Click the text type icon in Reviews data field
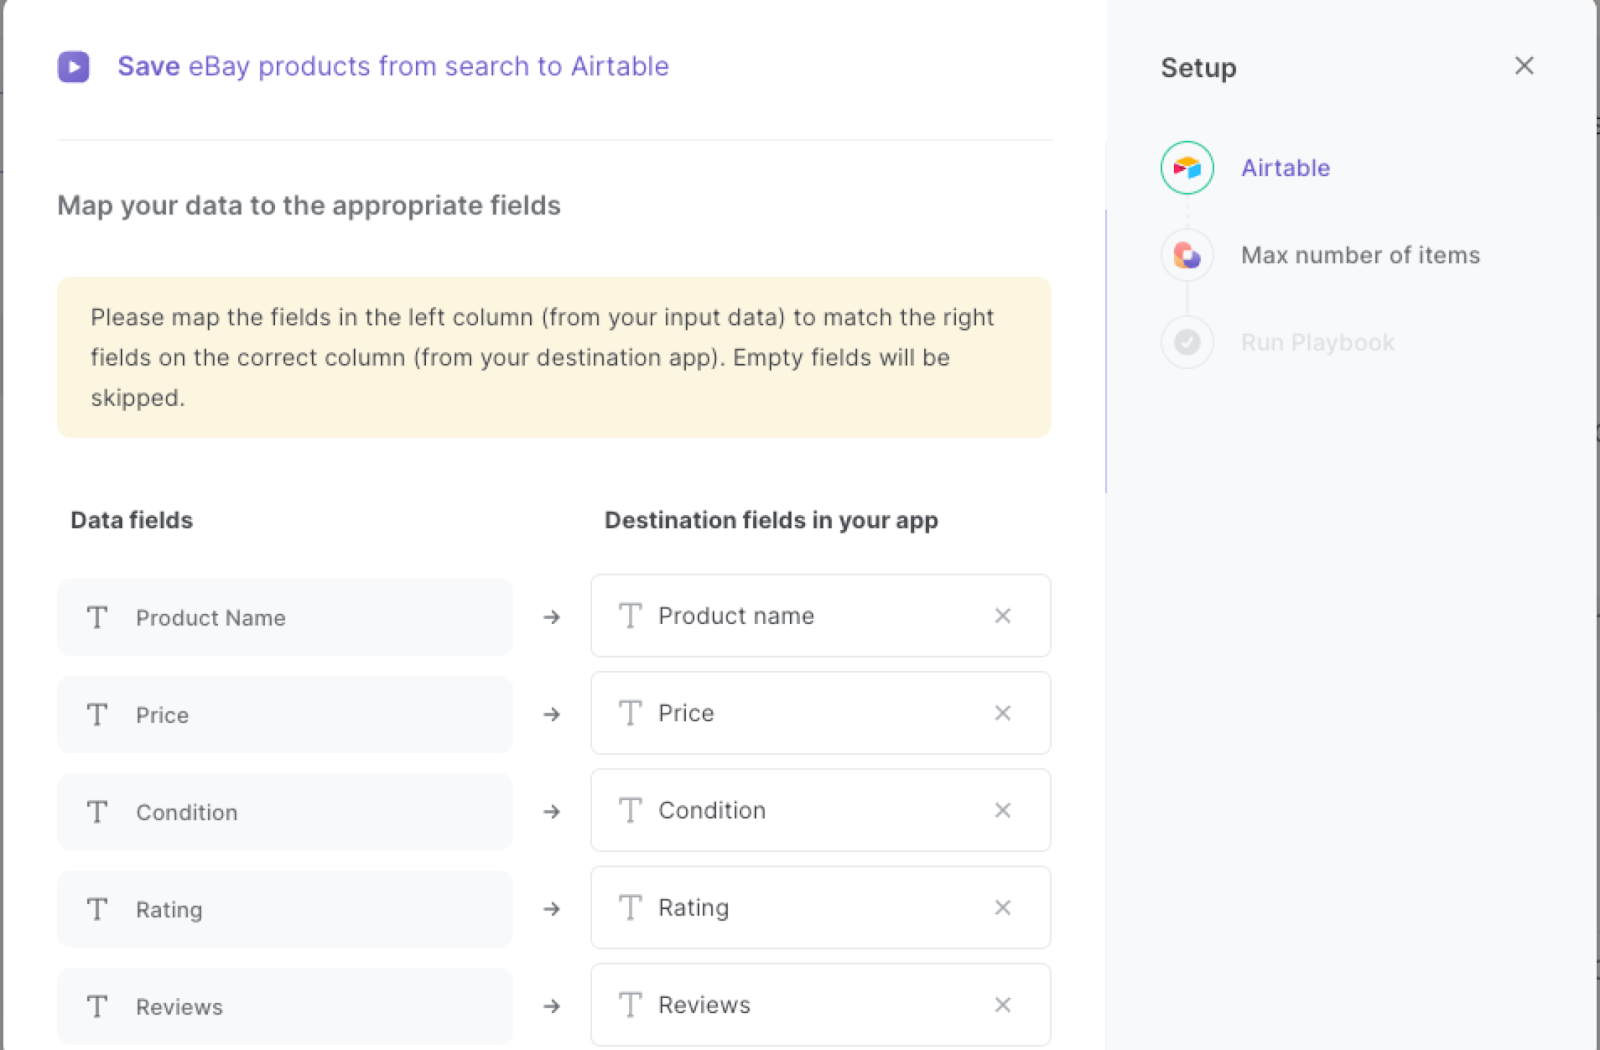1600x1050 pixels. pos(97,1006)
